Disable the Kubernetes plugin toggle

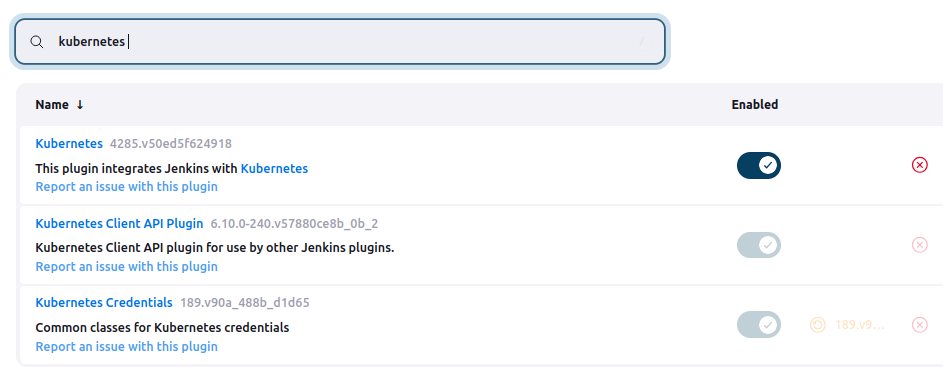click(x=758, y=165)
